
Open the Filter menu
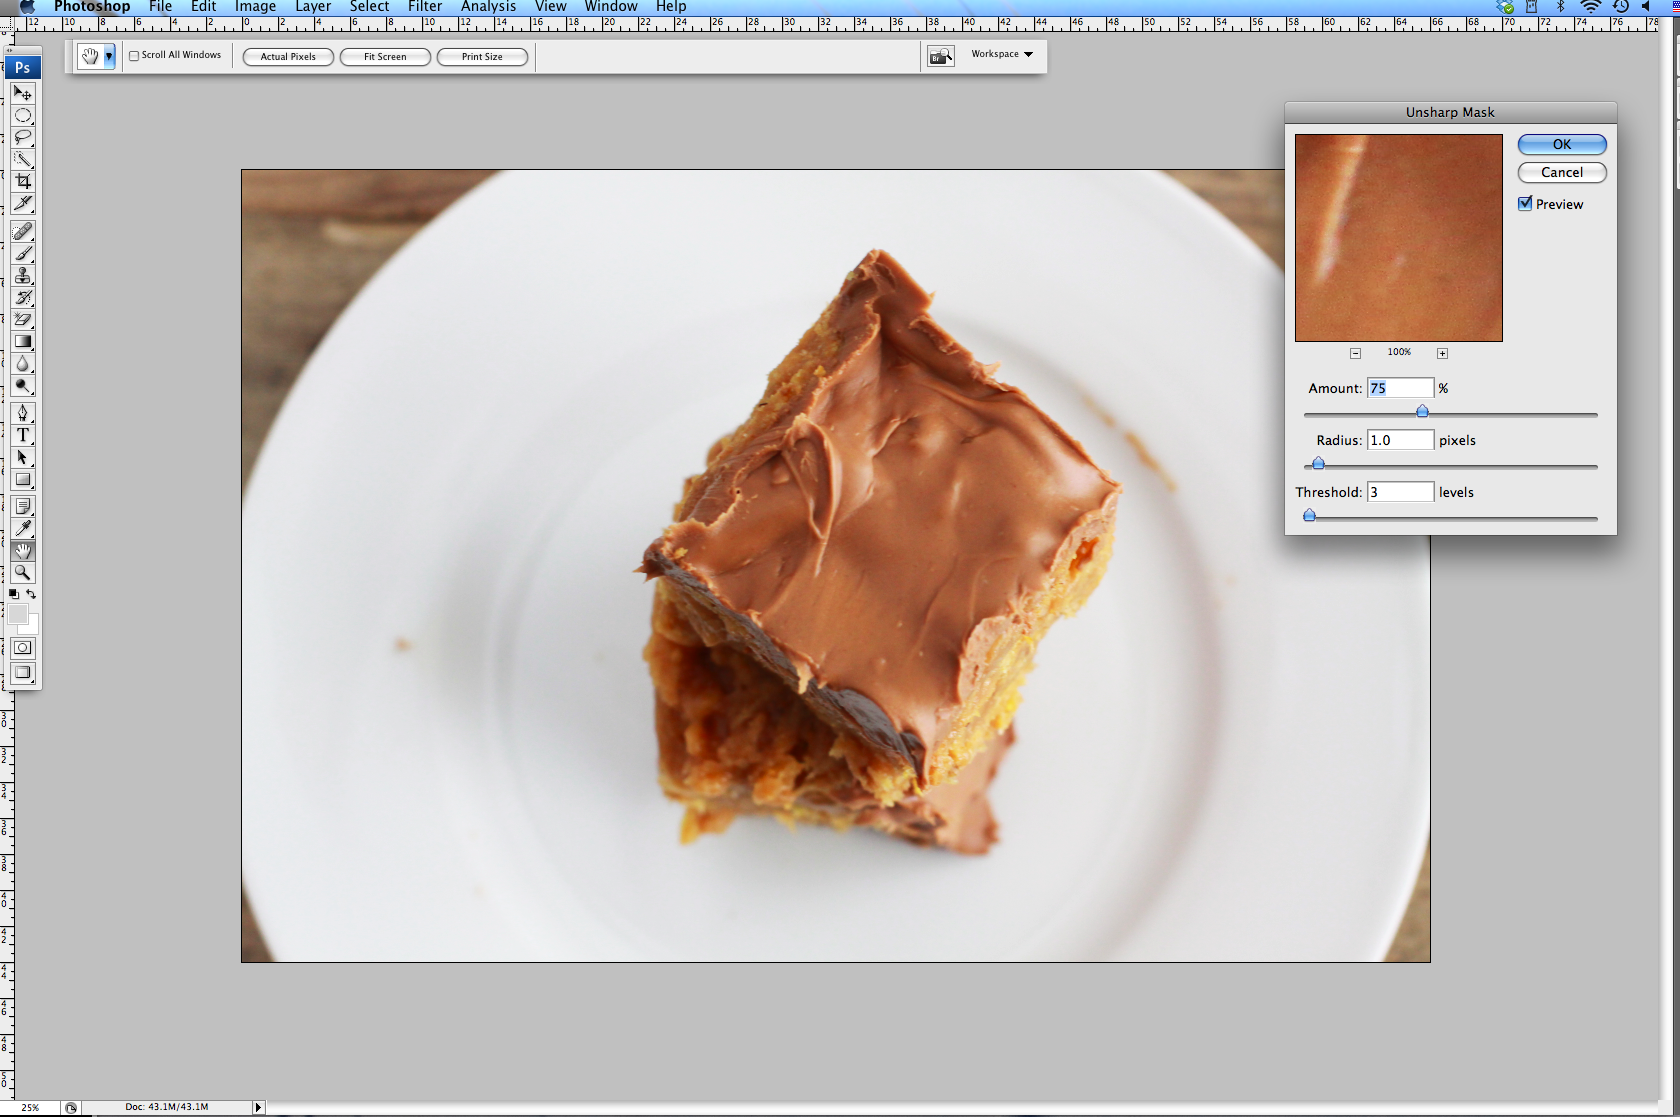(x=425, y=6)
